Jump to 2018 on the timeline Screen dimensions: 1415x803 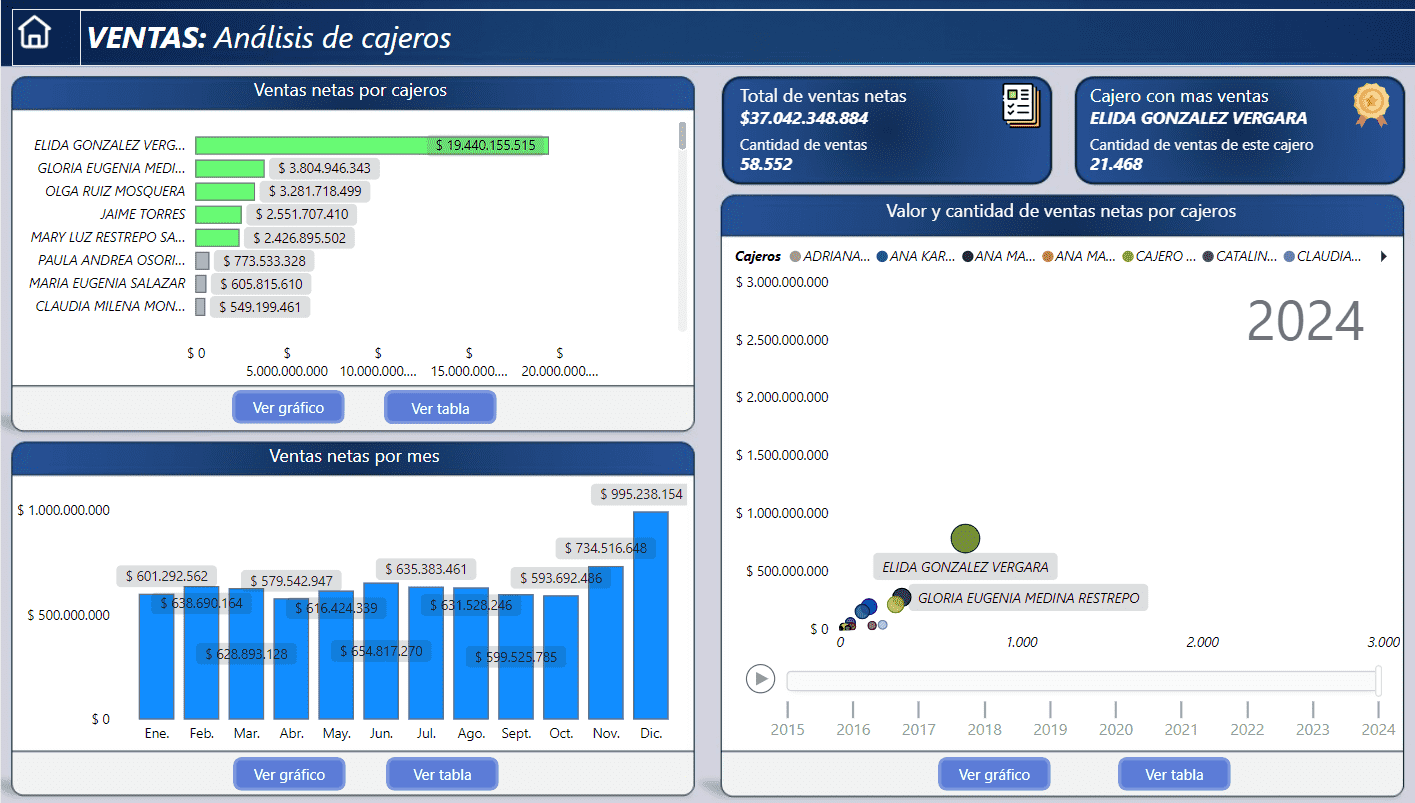point(984,729)
